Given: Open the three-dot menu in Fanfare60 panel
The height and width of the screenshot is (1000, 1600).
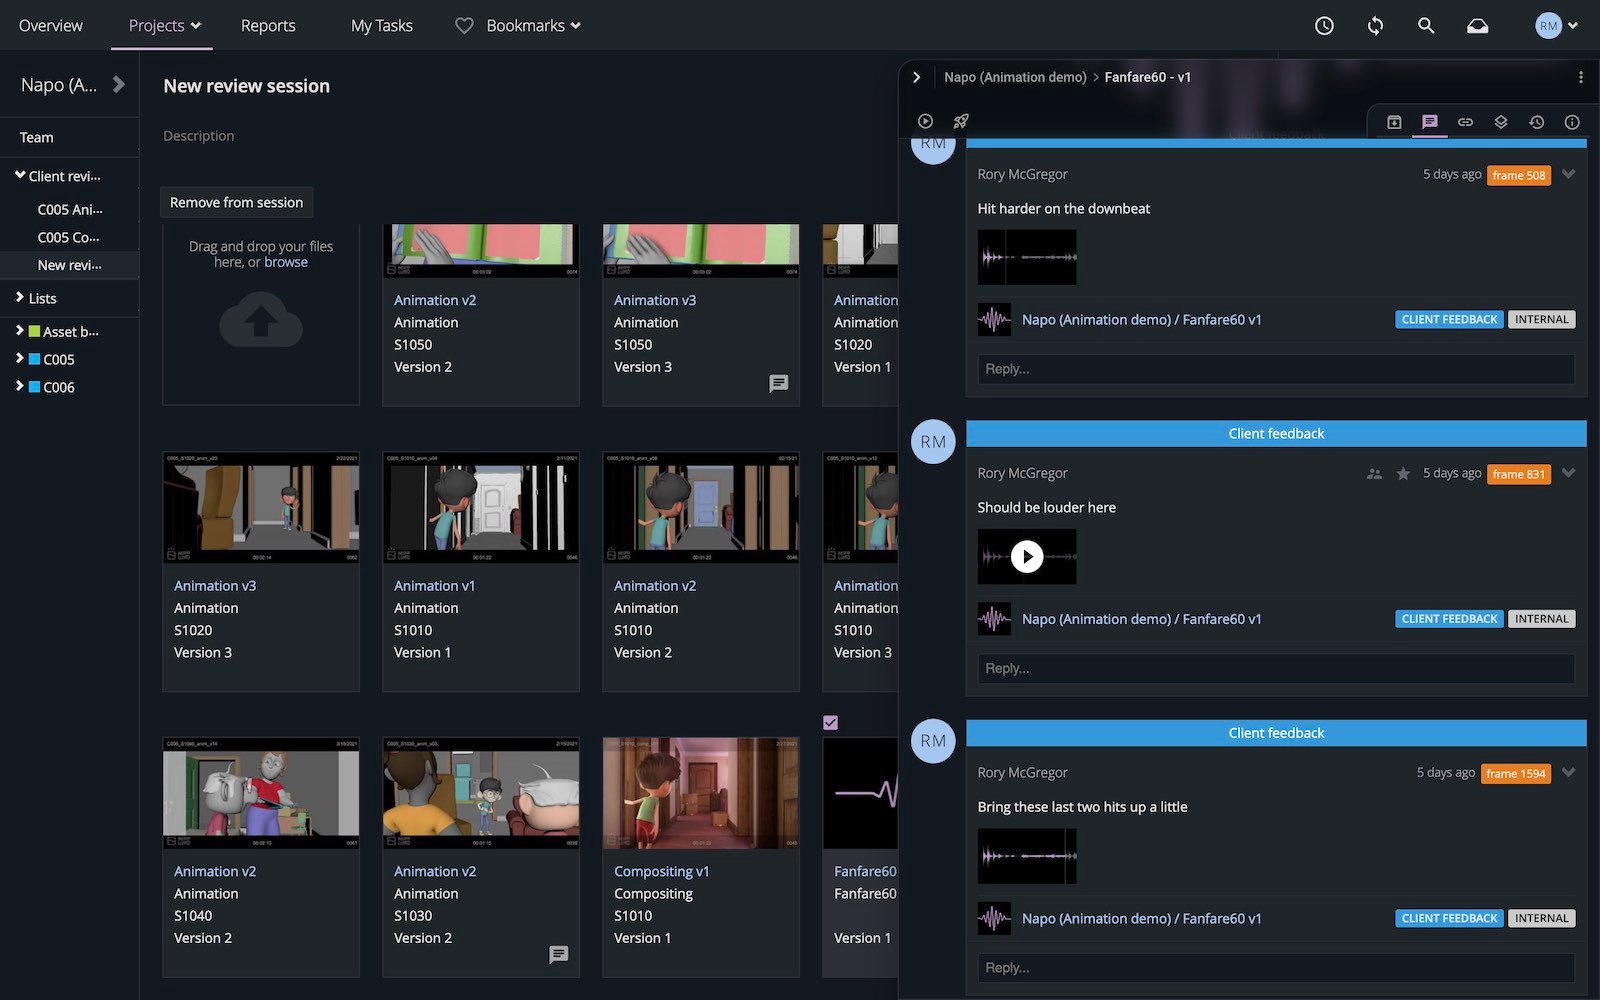Looking at the screenshot, I should coord(1580,77).
